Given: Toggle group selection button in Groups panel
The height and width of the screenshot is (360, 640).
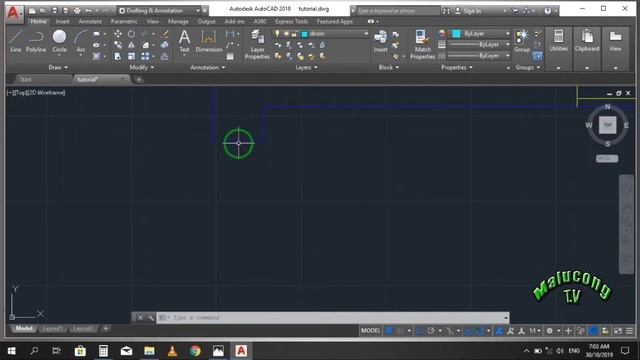Looking at the screenshot, I should coord(538,56).
